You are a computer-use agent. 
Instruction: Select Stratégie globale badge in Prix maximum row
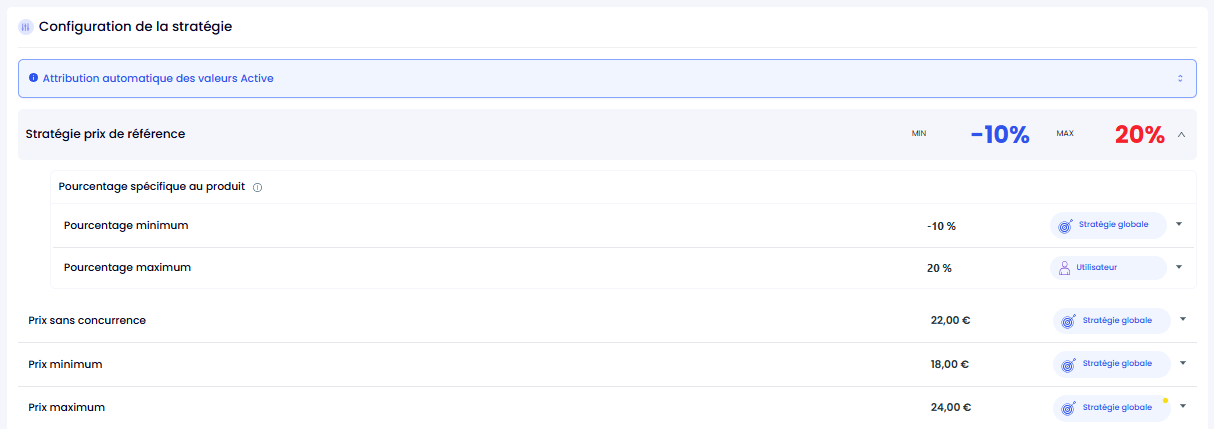tap(1111, 408)
